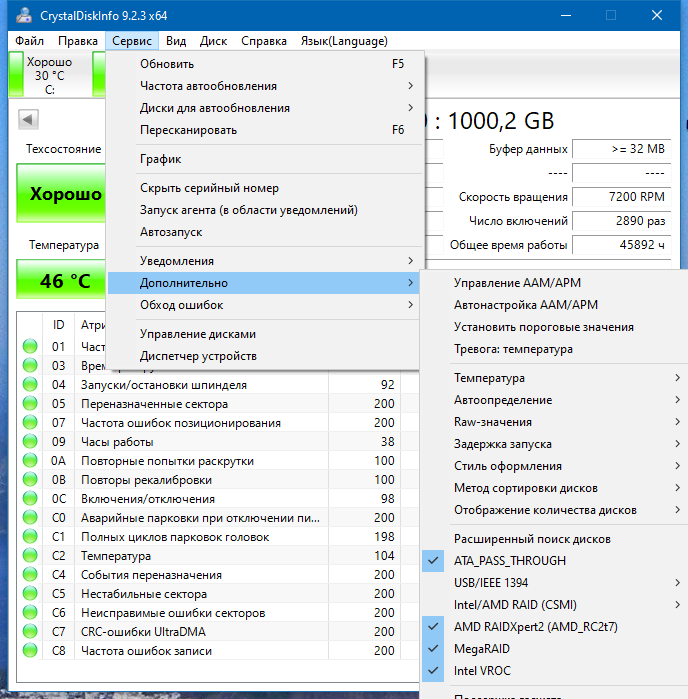Expand Метод сортировки дисков submenu

coord(554,488)
